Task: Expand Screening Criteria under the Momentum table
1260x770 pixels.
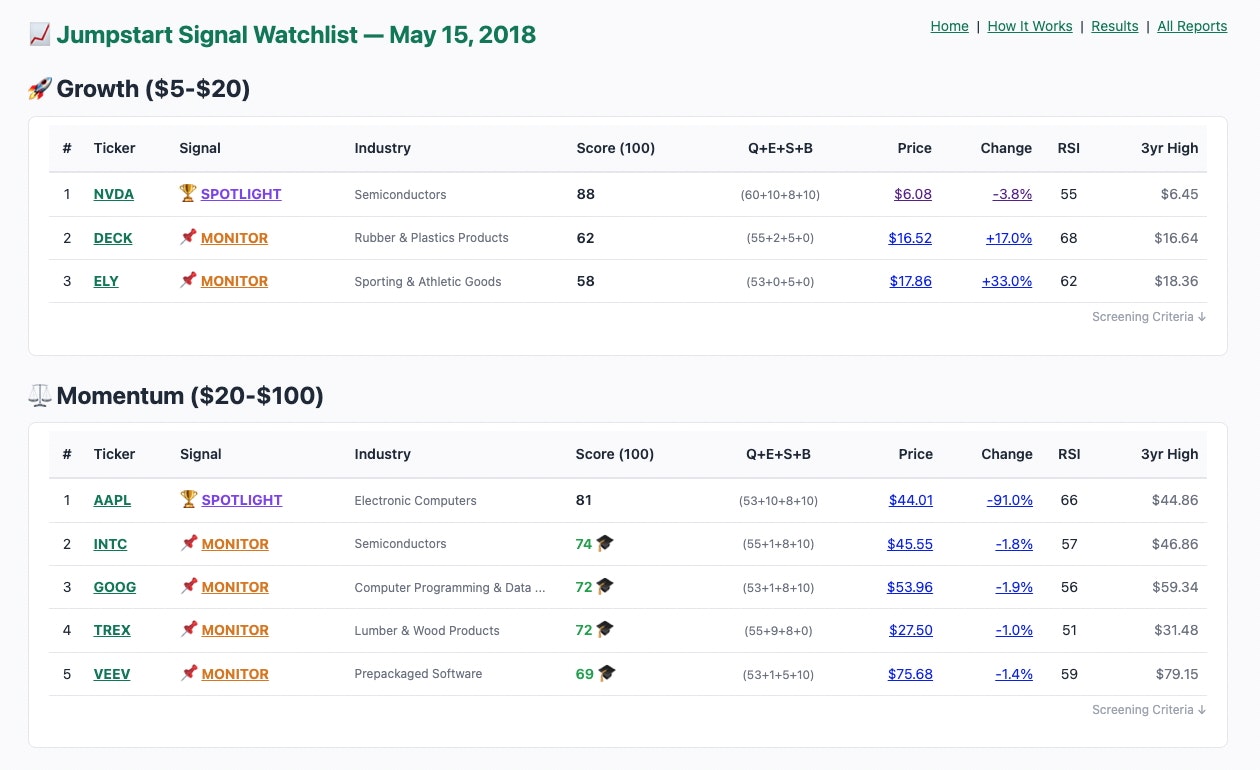Action: (x=1149, y=710)
